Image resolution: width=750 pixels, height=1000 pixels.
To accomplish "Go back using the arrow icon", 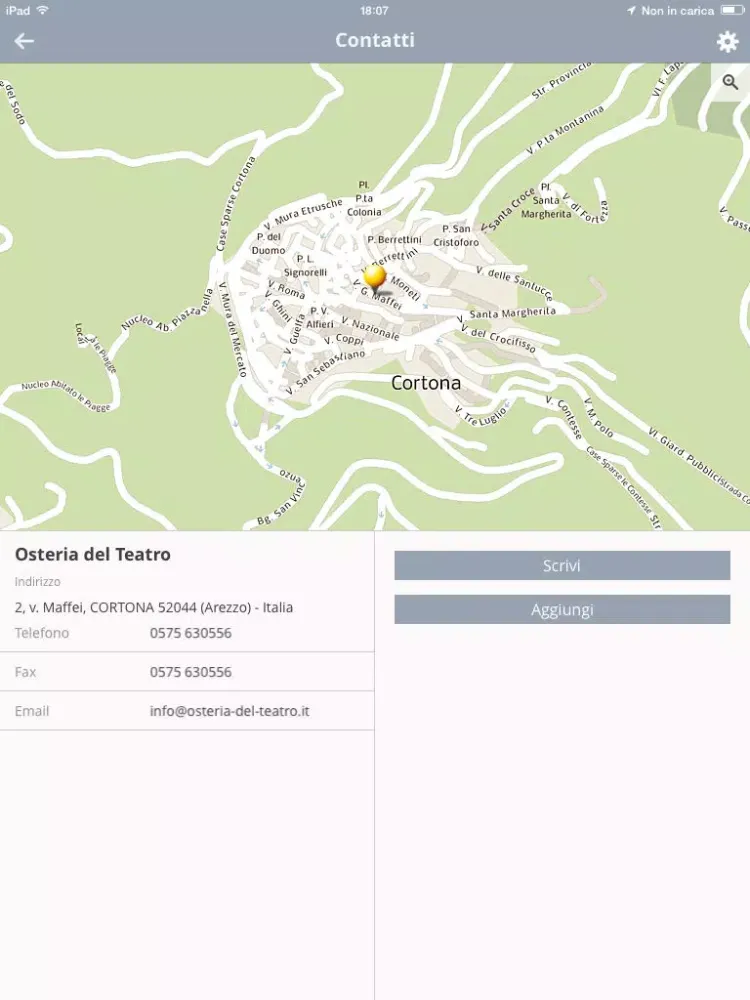I will point(24,41).
